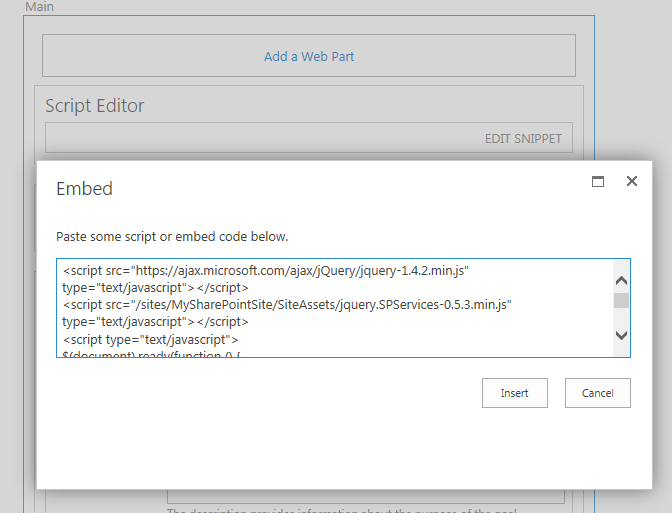Screen dimensions: 672x513
Task: Click the <script type="text/javascript"> line
Action: 150,339
